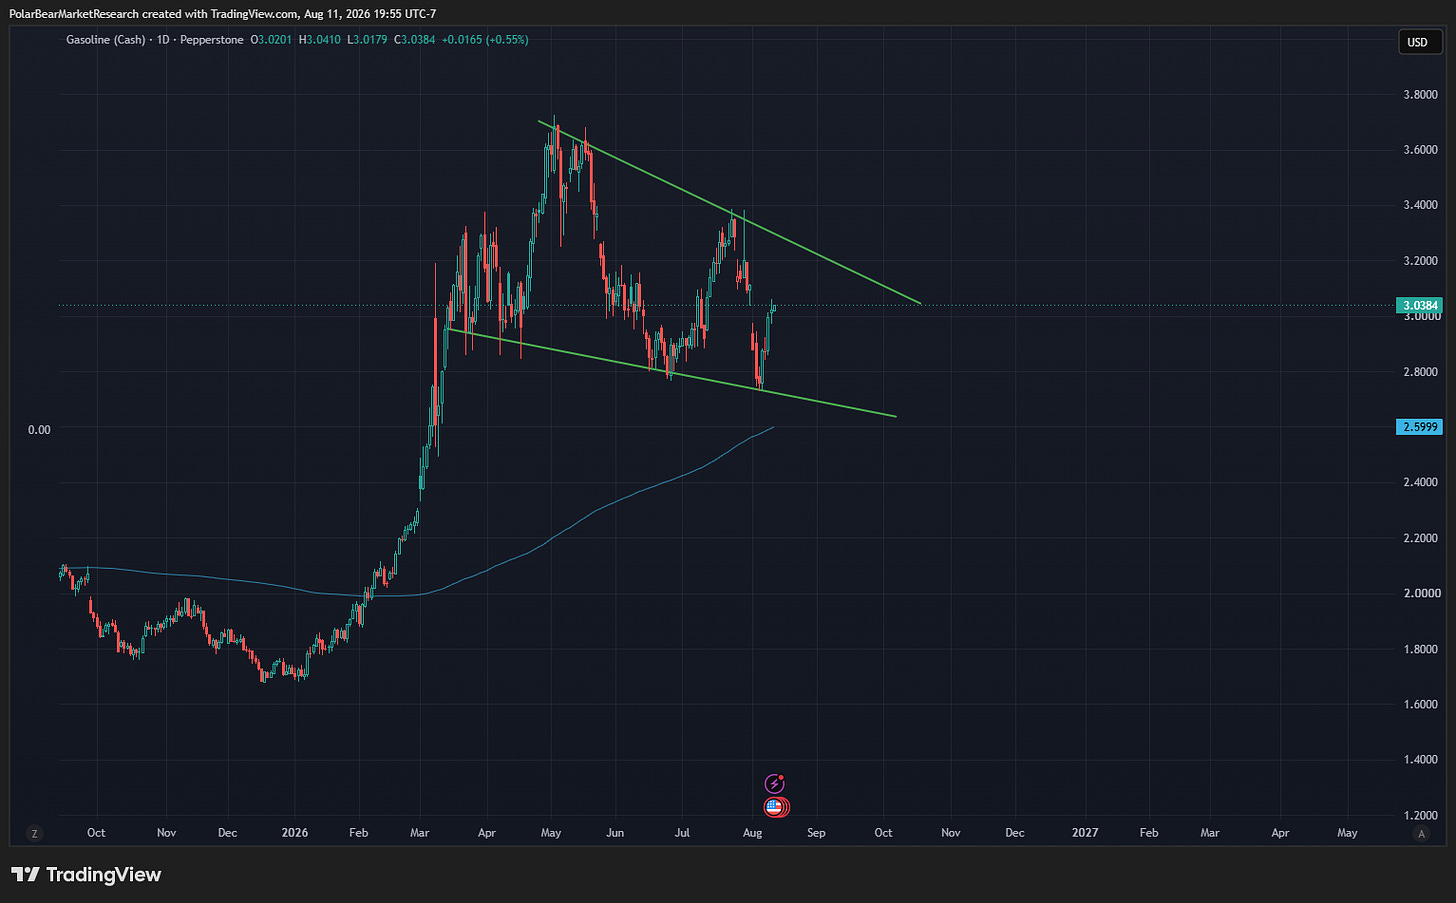The height and width of the screenshot is (903, 1456).
Task: Click the low value L3.0179
Action: [367, 40]
